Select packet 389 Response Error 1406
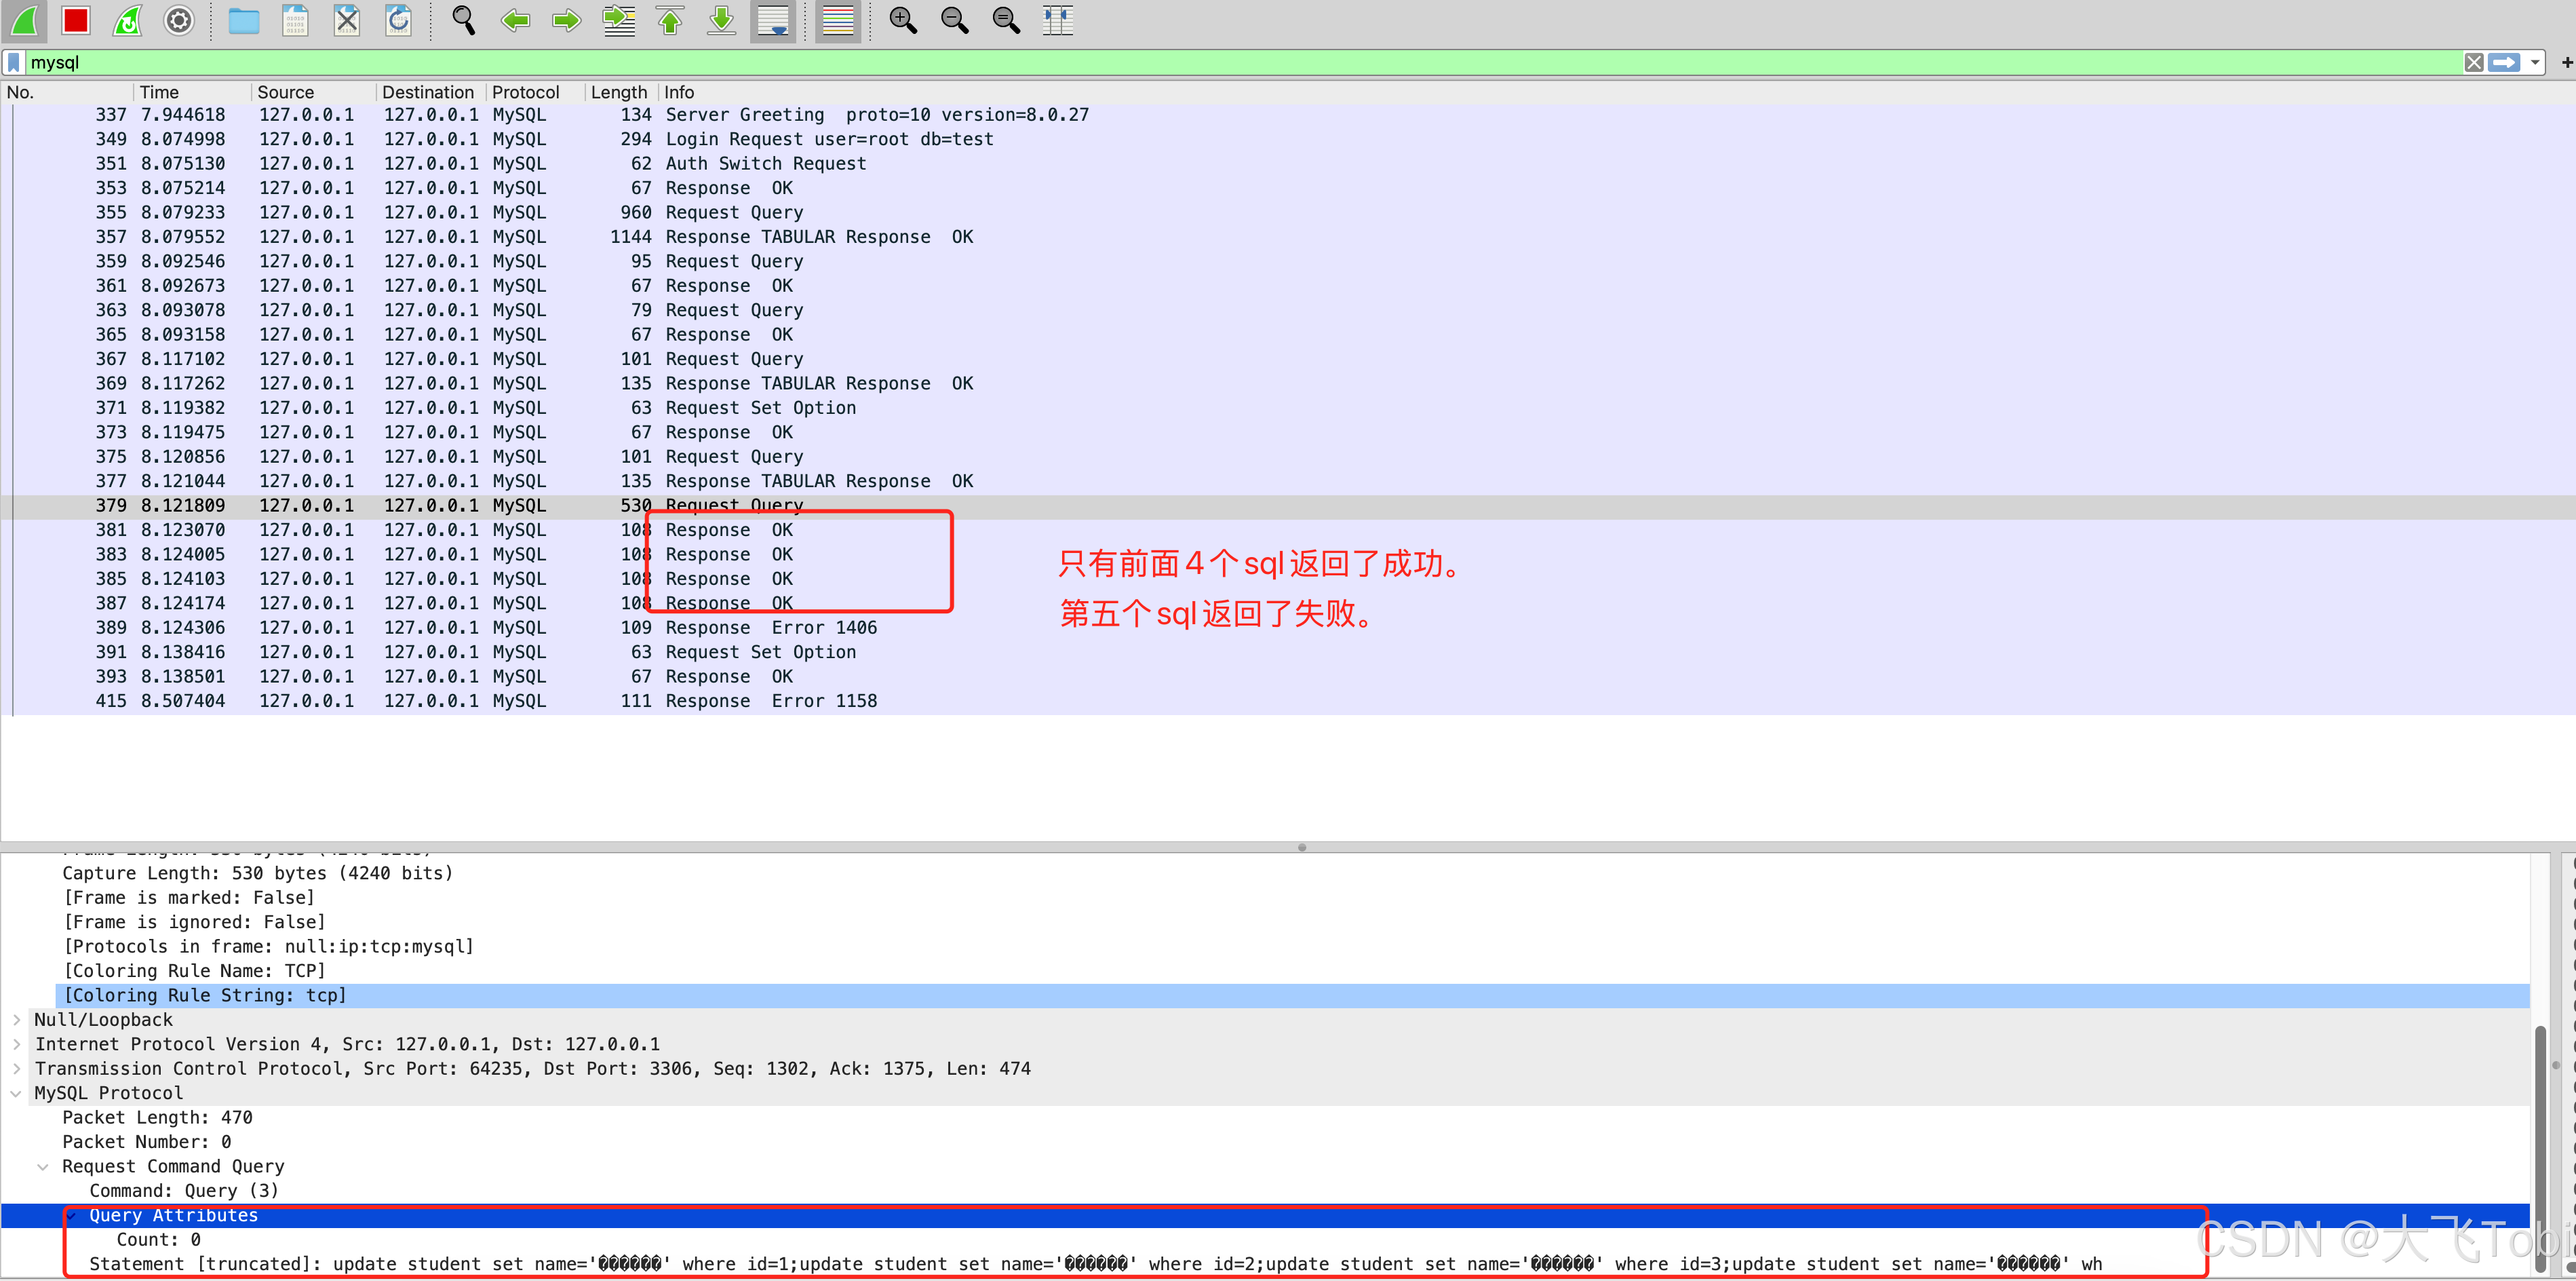Viewport: 2576px width, 1281px height. pos(770,628)
